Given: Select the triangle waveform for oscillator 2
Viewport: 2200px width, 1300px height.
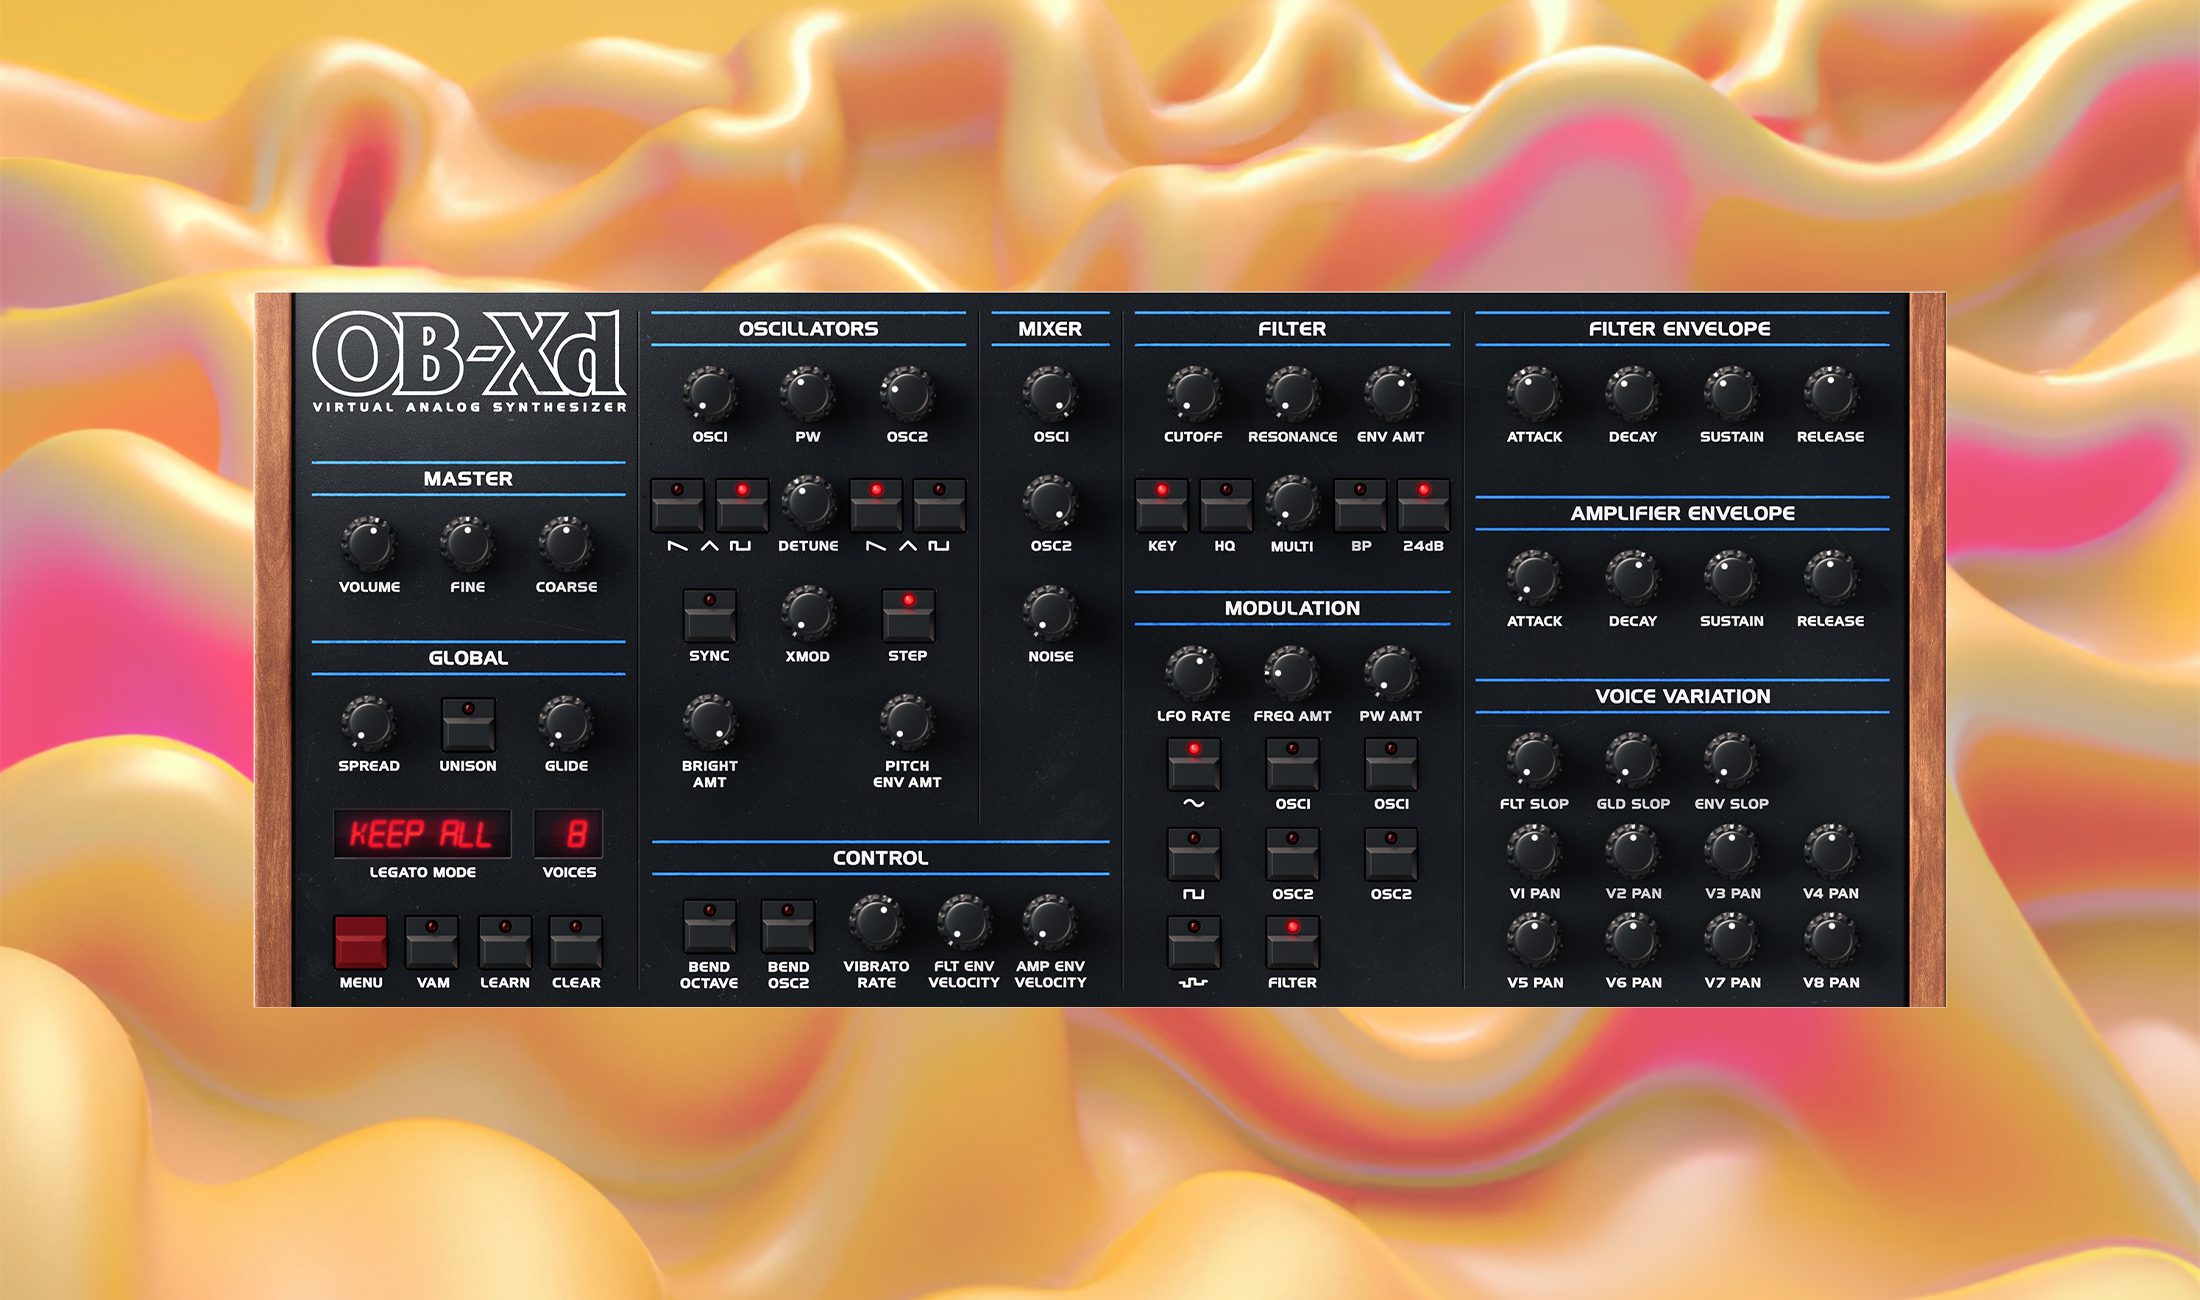Looking at the screenshot, I should 908,508.
